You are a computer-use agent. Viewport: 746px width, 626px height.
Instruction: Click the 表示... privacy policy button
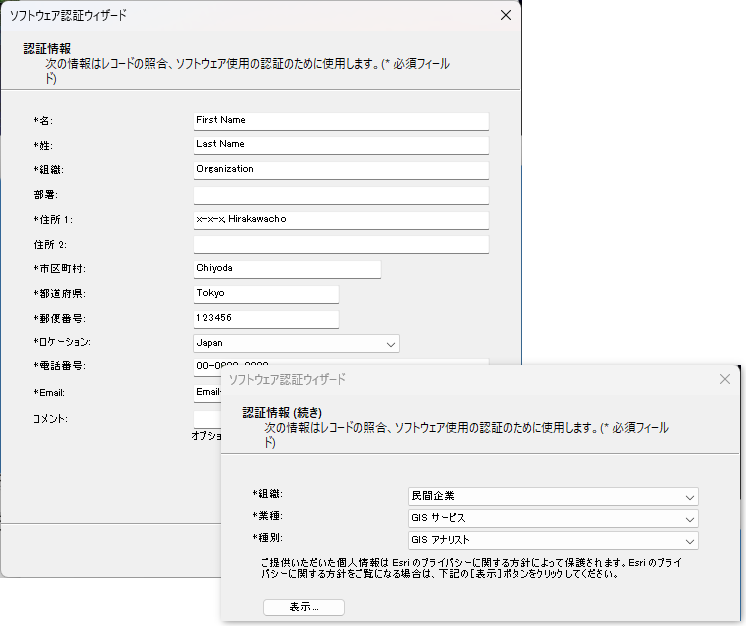304,607
